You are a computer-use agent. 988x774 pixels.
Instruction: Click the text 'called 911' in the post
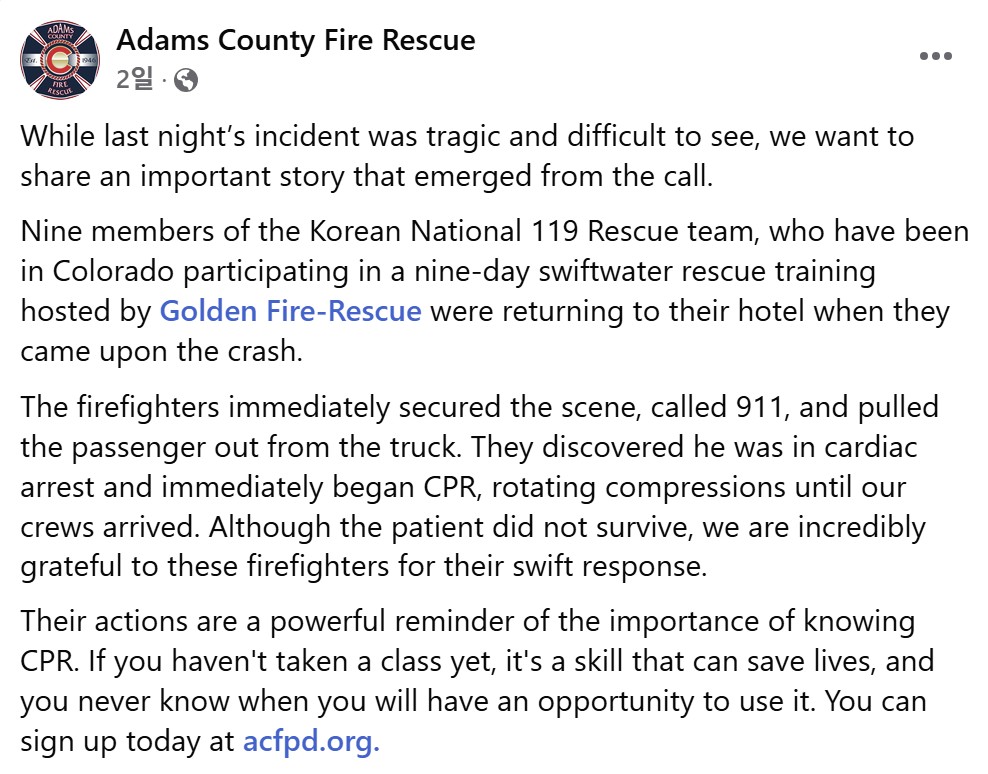point(717,407)
